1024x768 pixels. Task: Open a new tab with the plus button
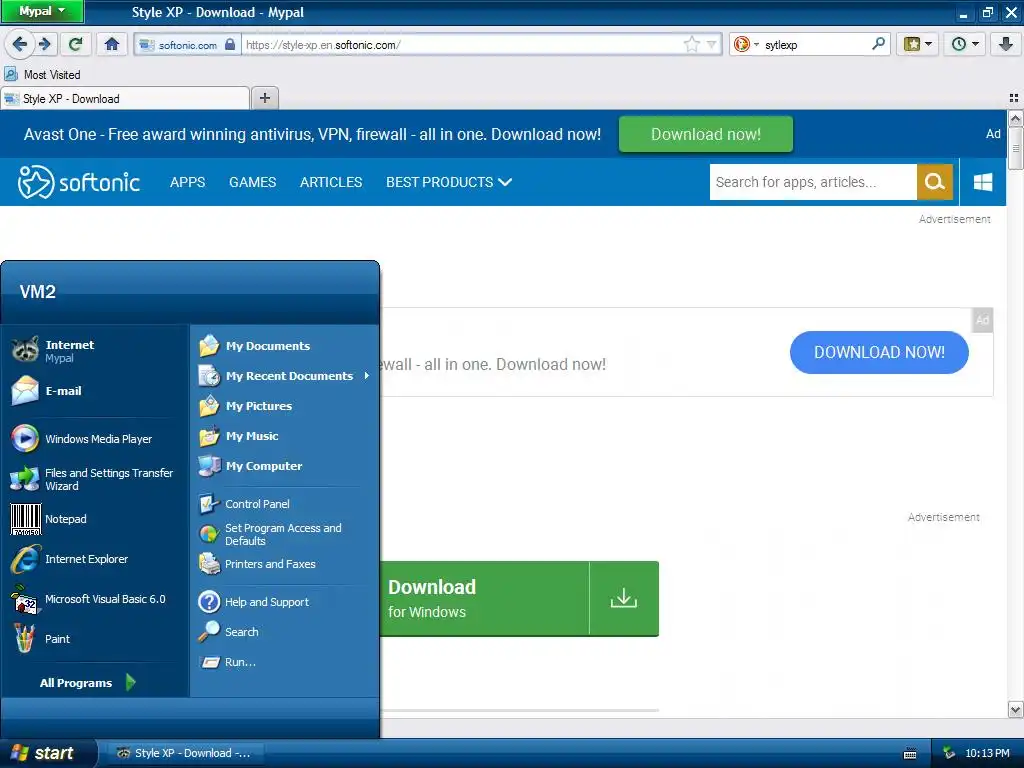point(264,98)
